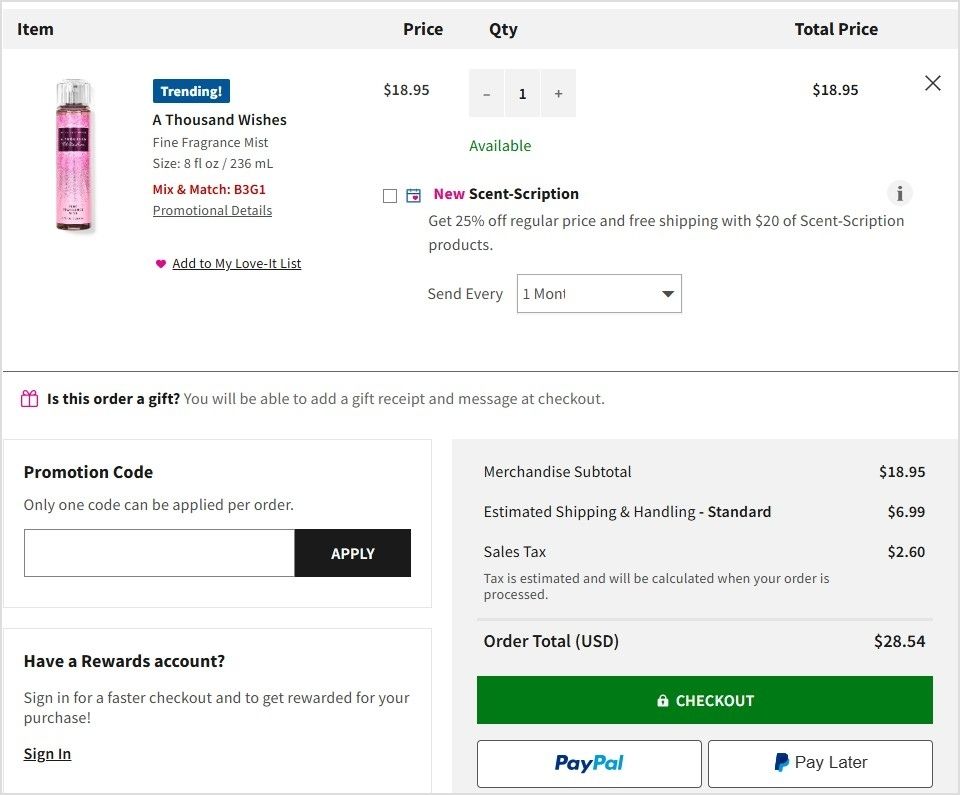
Task: Click A Thousand Wishes product image
Action: 75,155
